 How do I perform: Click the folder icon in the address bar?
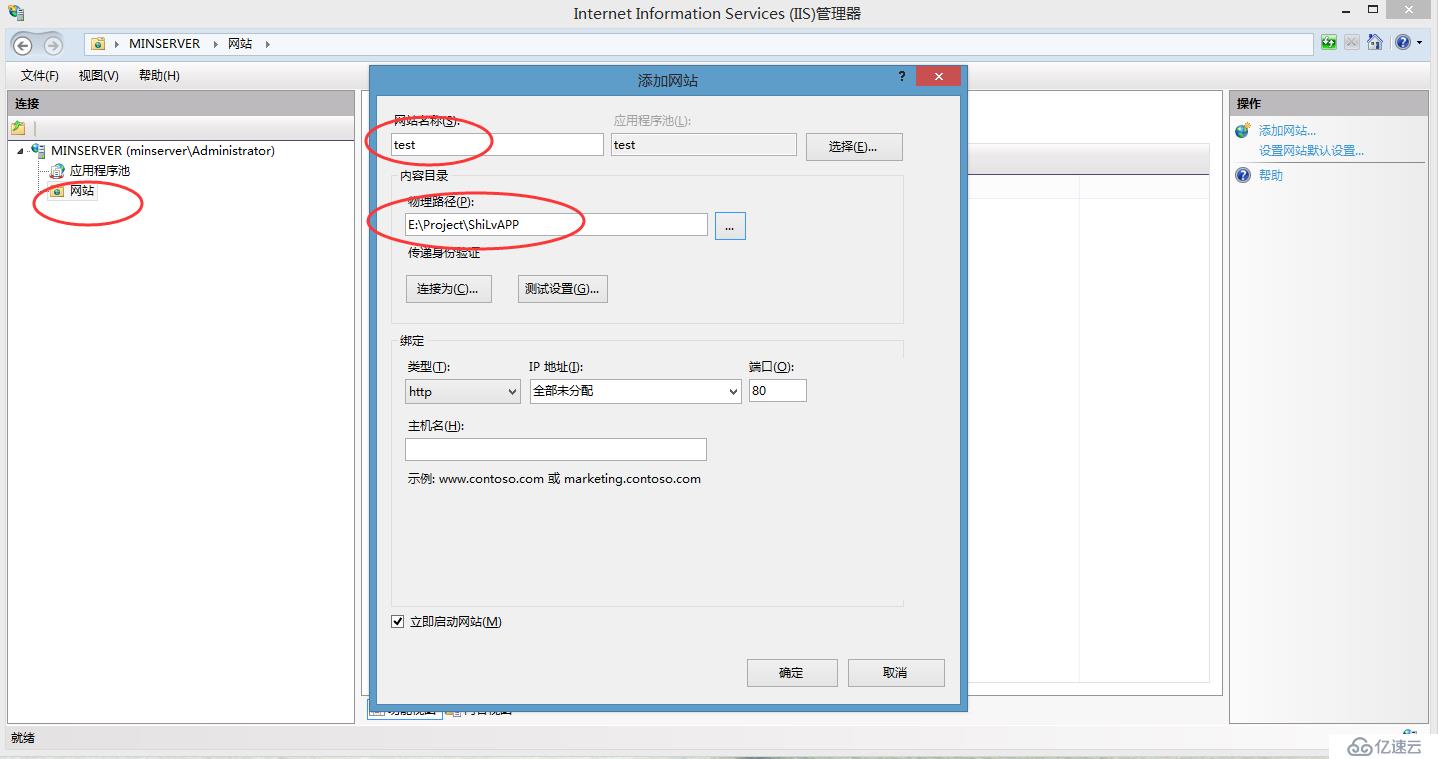tap(98, 44)
